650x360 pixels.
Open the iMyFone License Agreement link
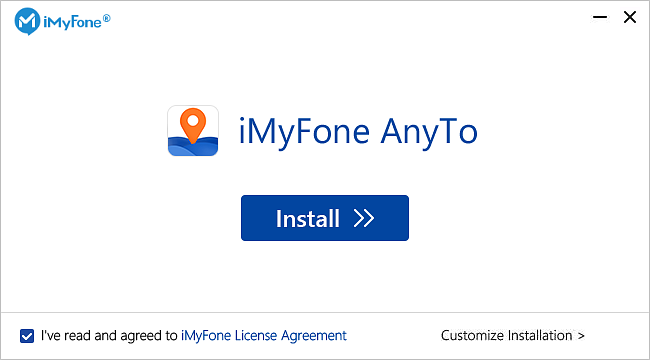tap(264, 335)
